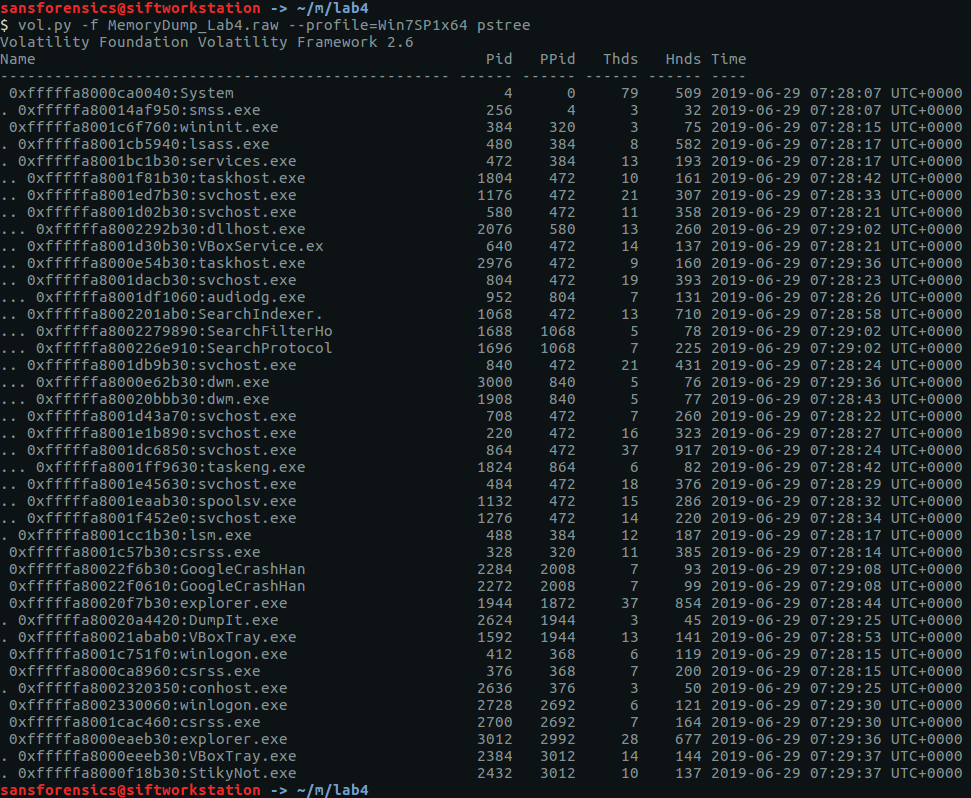Select the services.exe process entry

(157, 161)
